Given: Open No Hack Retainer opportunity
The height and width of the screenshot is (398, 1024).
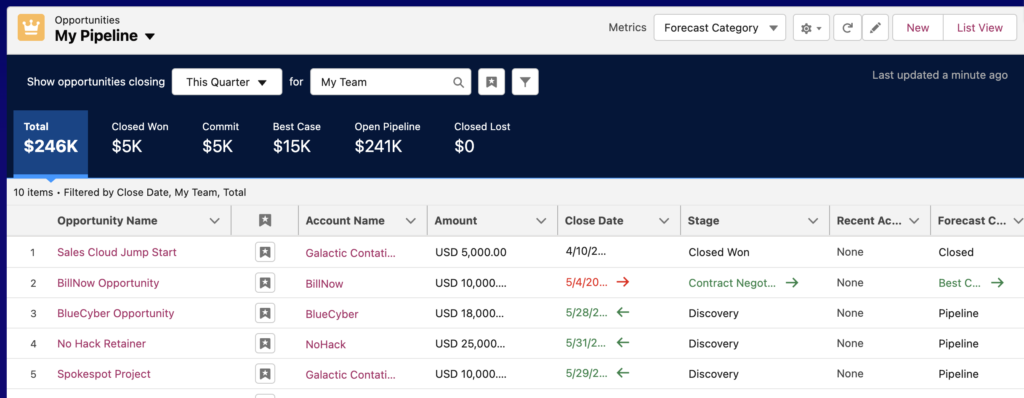Looking at the screenshot, I should 101,344.
